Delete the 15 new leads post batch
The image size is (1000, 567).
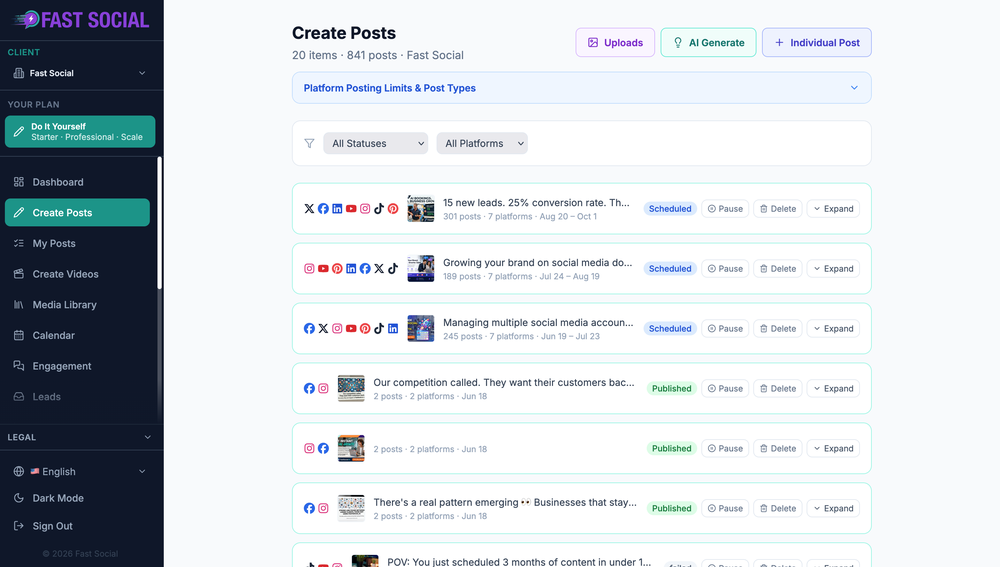tap(778, 209)
